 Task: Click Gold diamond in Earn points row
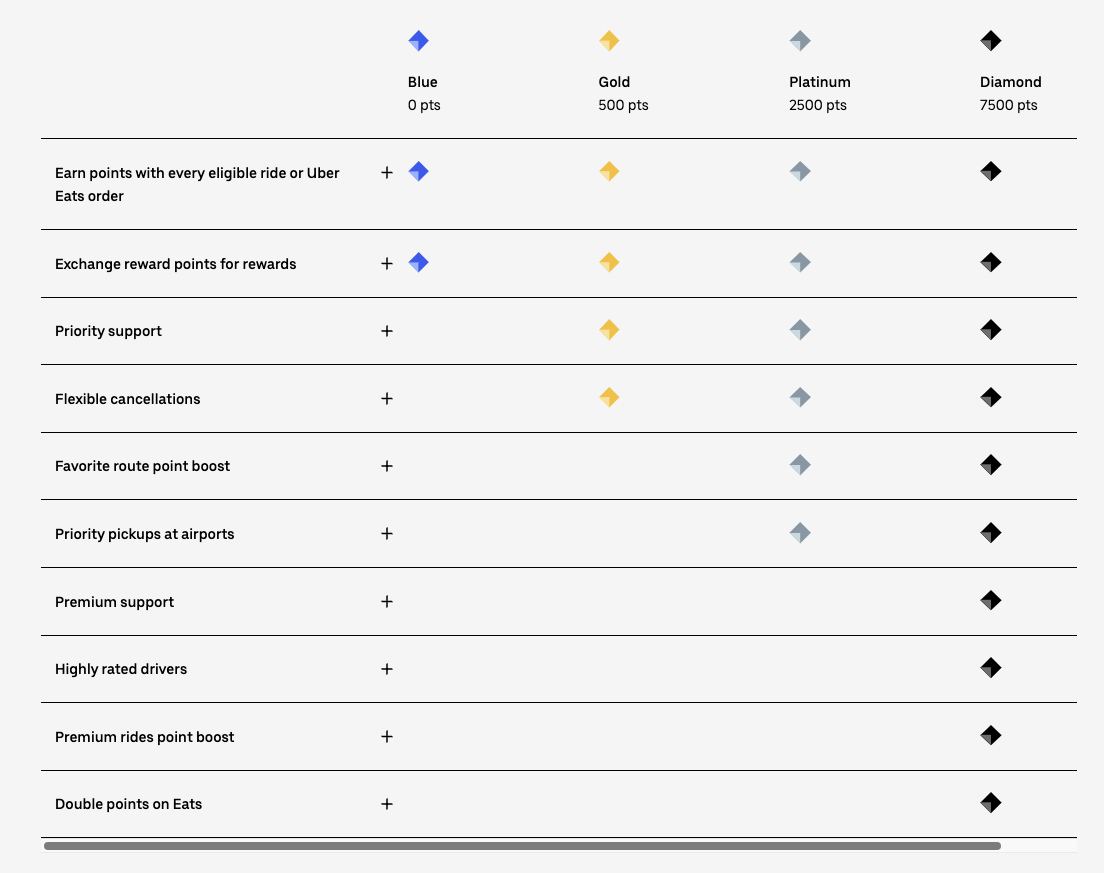(x=609, y=171)
